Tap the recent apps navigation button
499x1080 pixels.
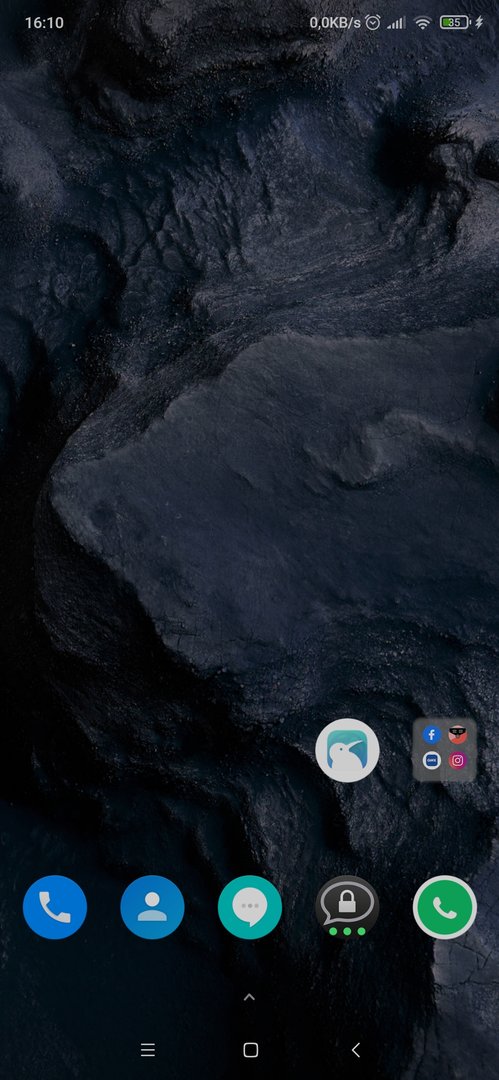coord(147,1050)
